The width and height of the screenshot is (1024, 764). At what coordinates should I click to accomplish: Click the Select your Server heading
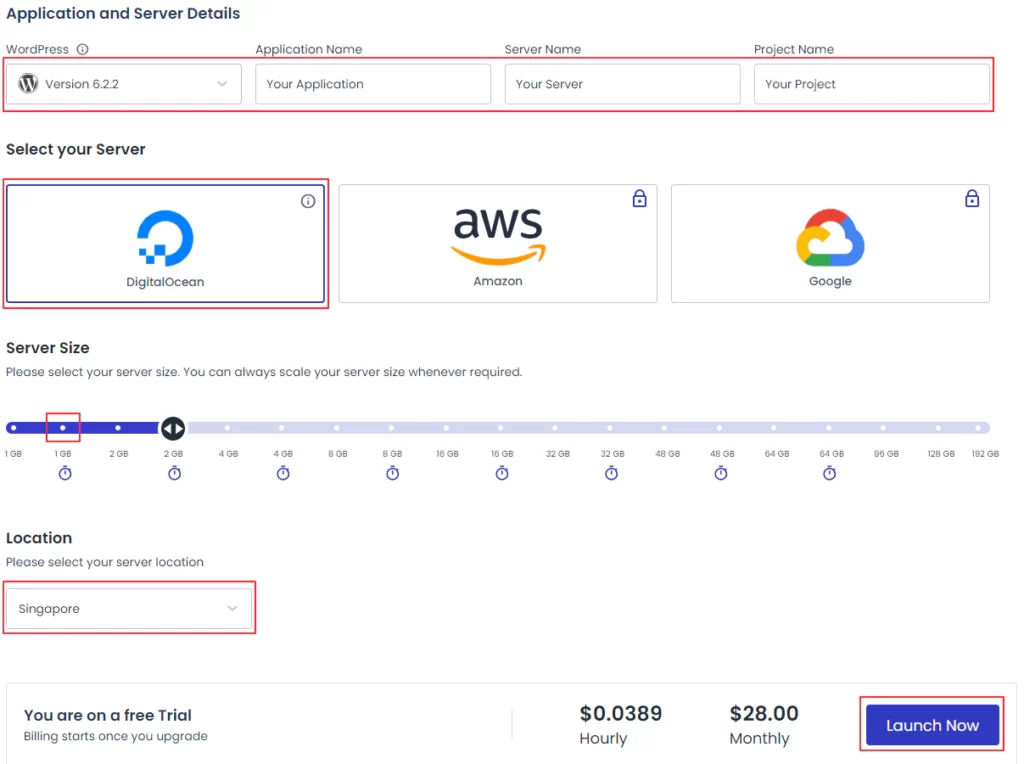[x=76, y=150]
